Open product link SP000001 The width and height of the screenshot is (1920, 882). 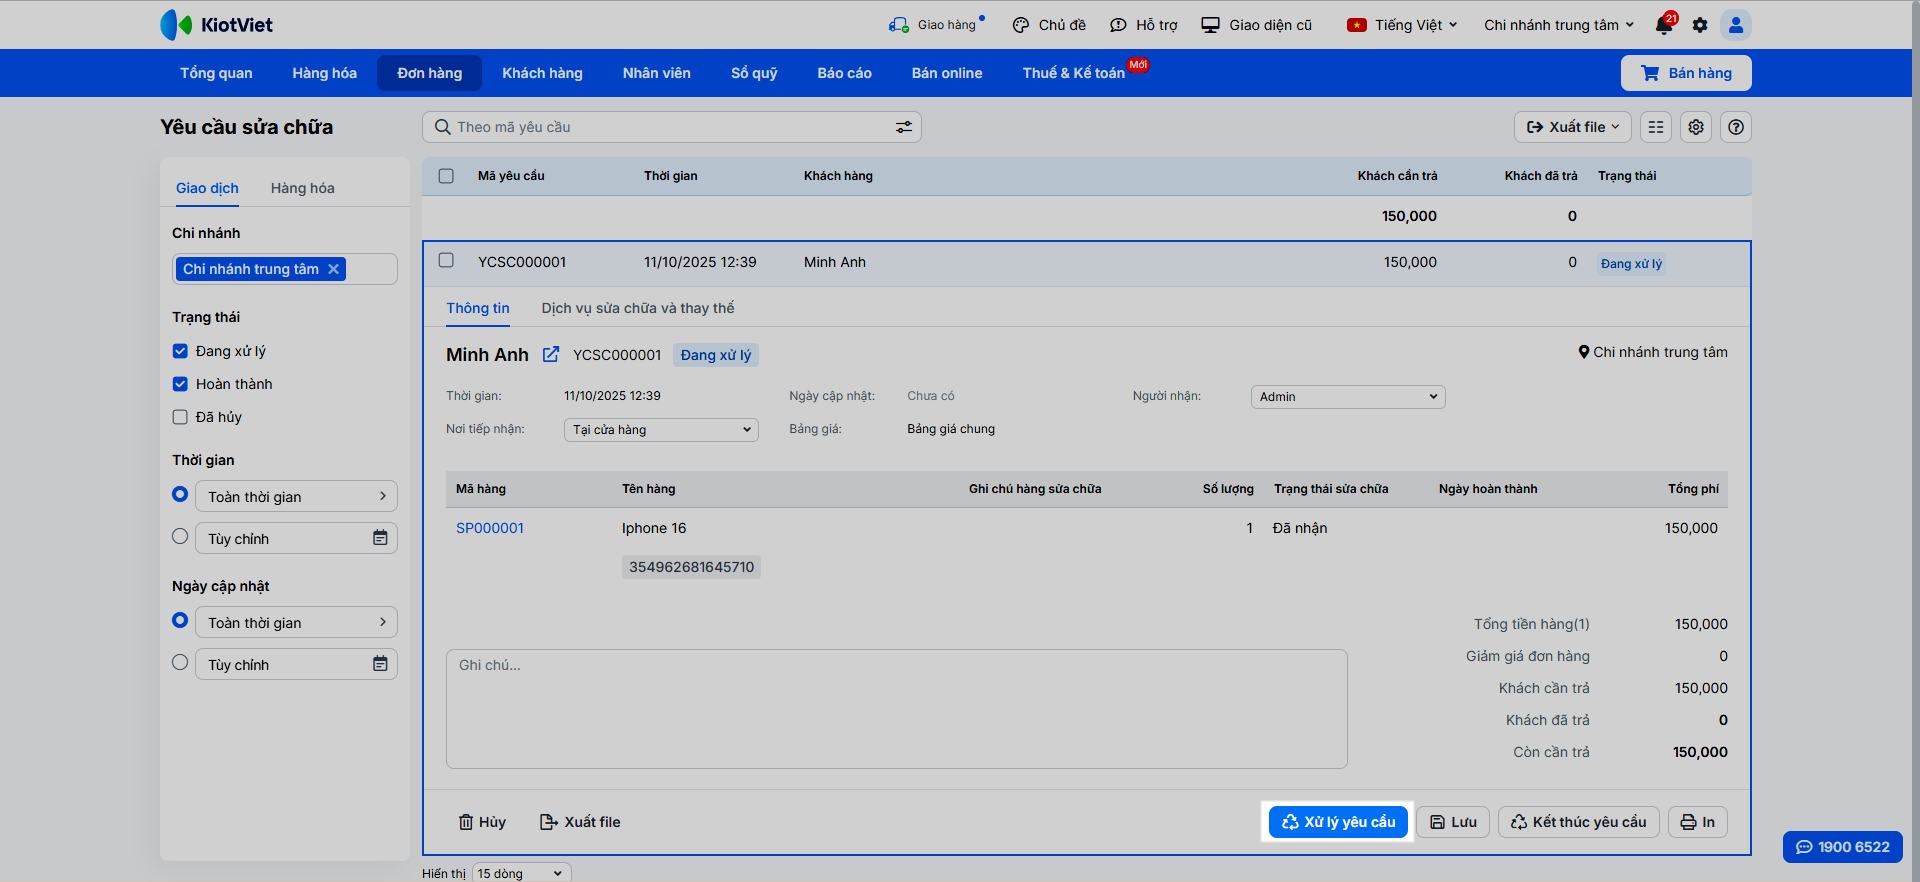tap(490, 528)
